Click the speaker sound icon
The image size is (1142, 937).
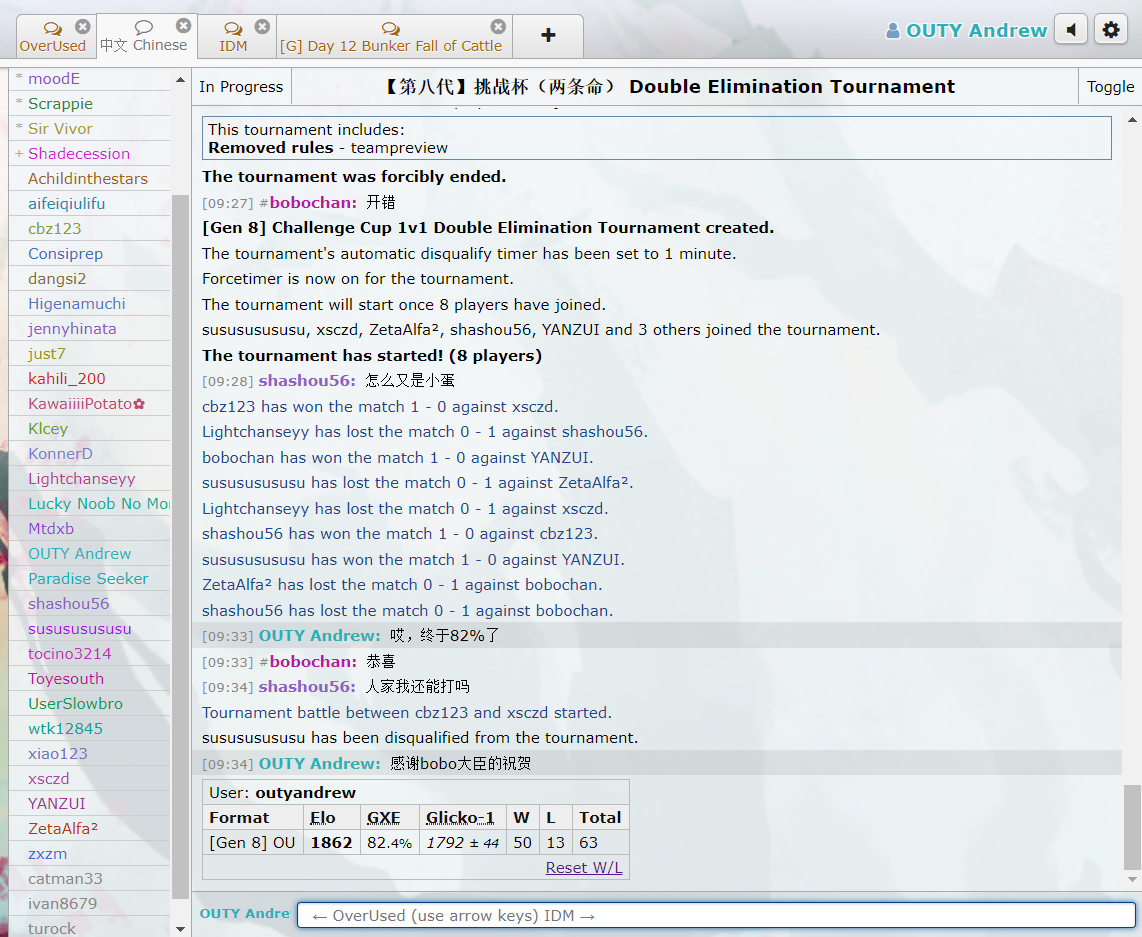coord(1071,30)
